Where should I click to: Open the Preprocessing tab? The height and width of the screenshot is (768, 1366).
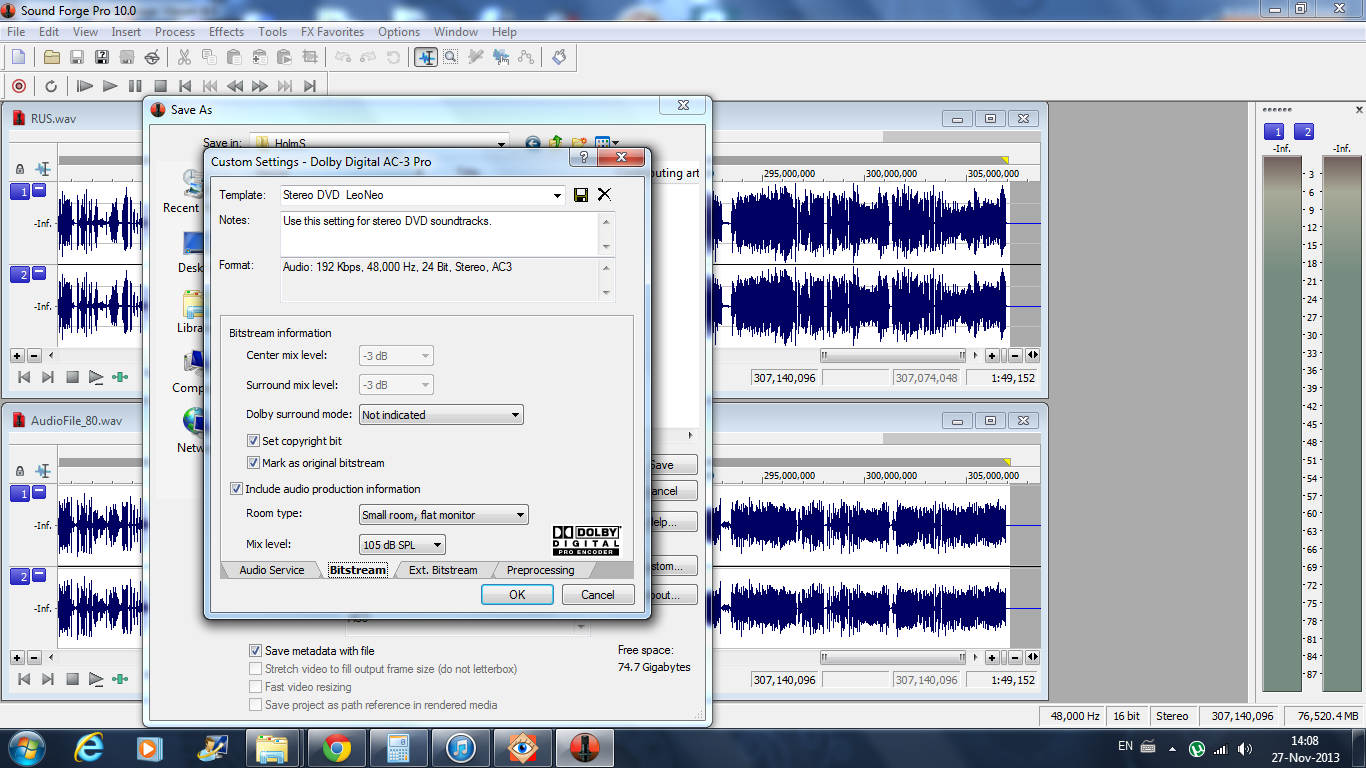pos(540,570)
